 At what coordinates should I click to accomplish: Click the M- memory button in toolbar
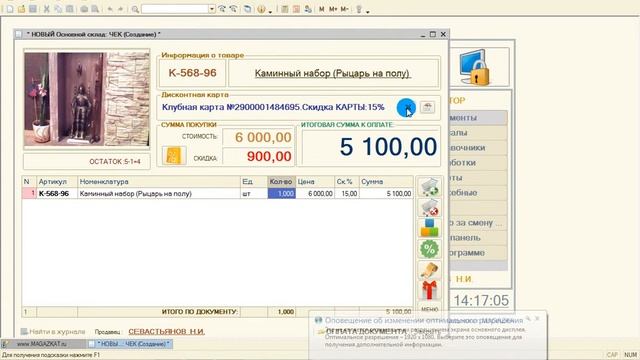pyautogui.click(x=344, y=9)
